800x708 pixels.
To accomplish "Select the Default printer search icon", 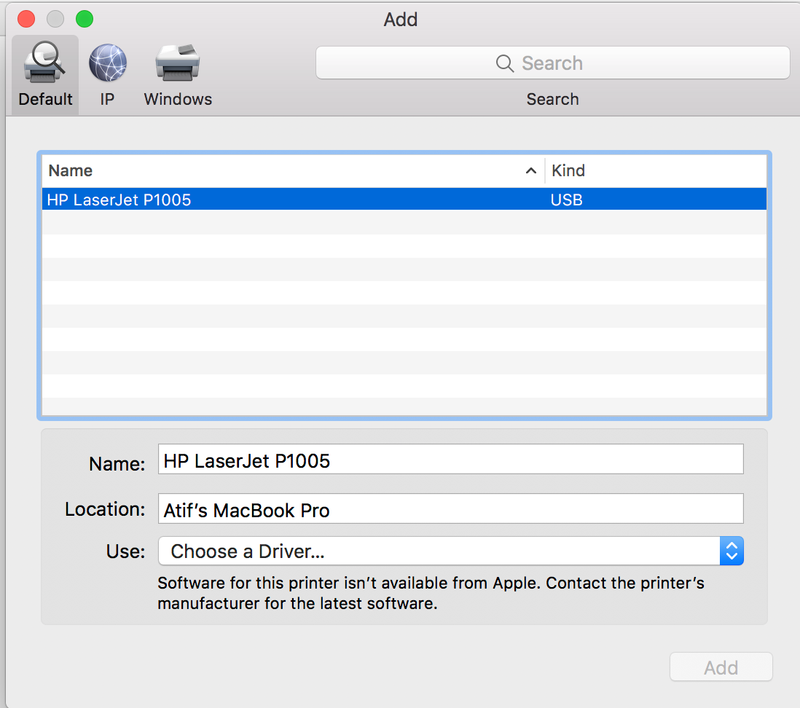I will click(x=45, y=74).
